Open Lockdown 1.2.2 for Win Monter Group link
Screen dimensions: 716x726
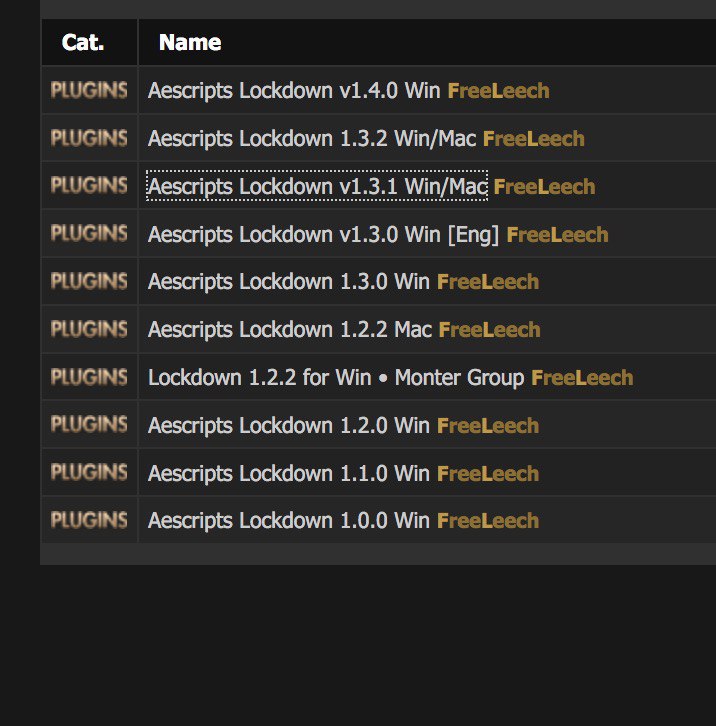pyautogui.click(x=336, y=377)
